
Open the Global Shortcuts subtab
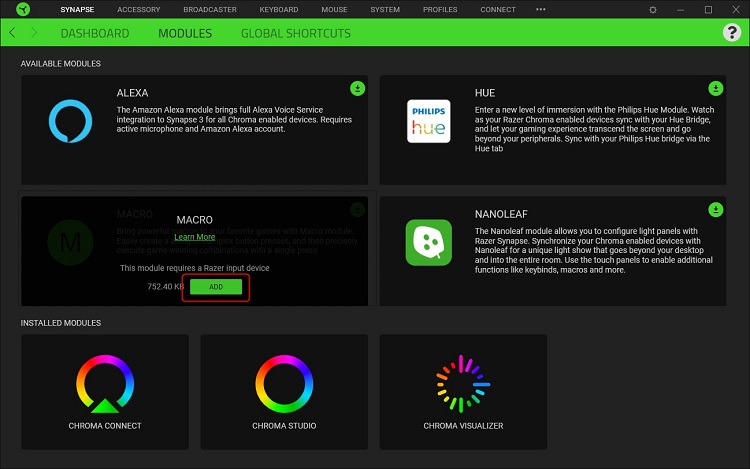coord(296,33)
